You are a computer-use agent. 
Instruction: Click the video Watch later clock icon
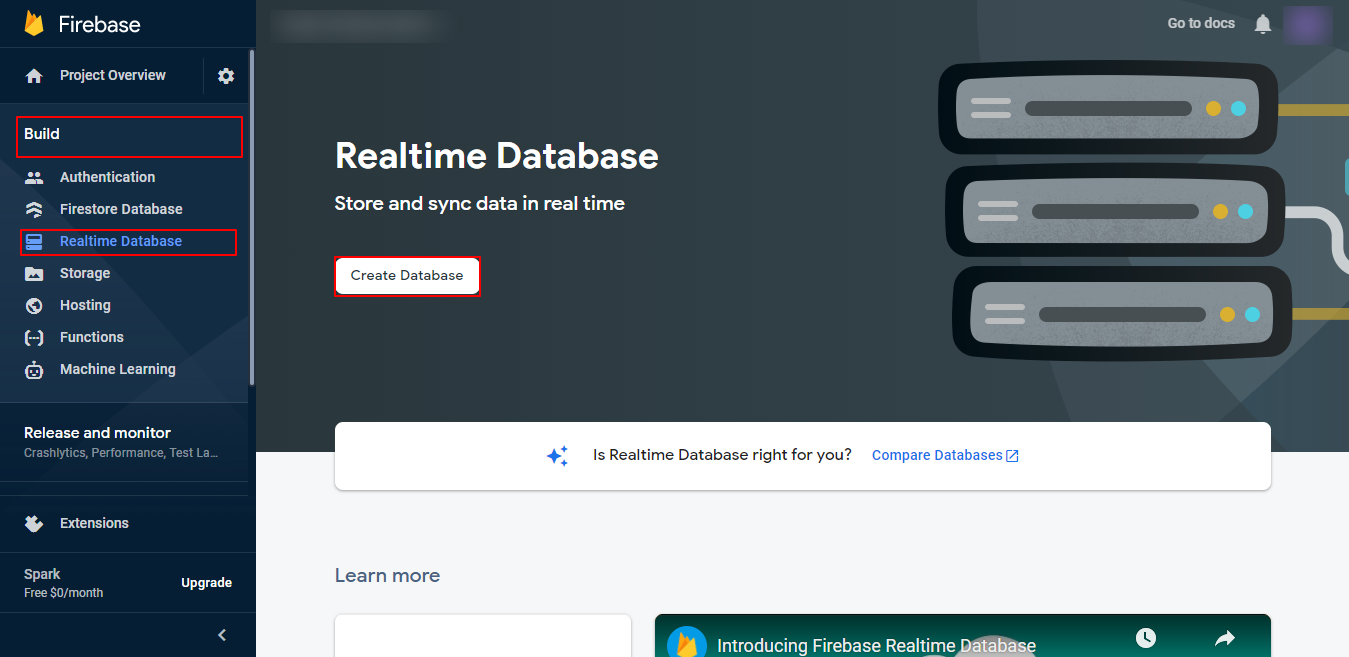pyautogui.click(x=1146, y=637)
